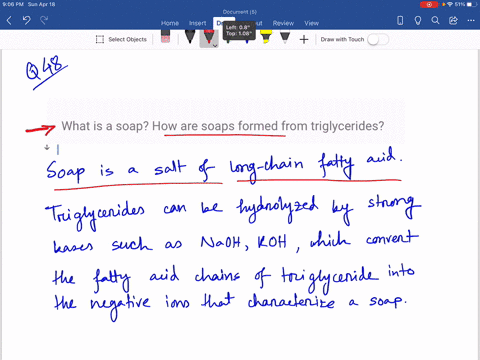Click the Select Objects button
The image size is (480, 360).
point(121,39)
